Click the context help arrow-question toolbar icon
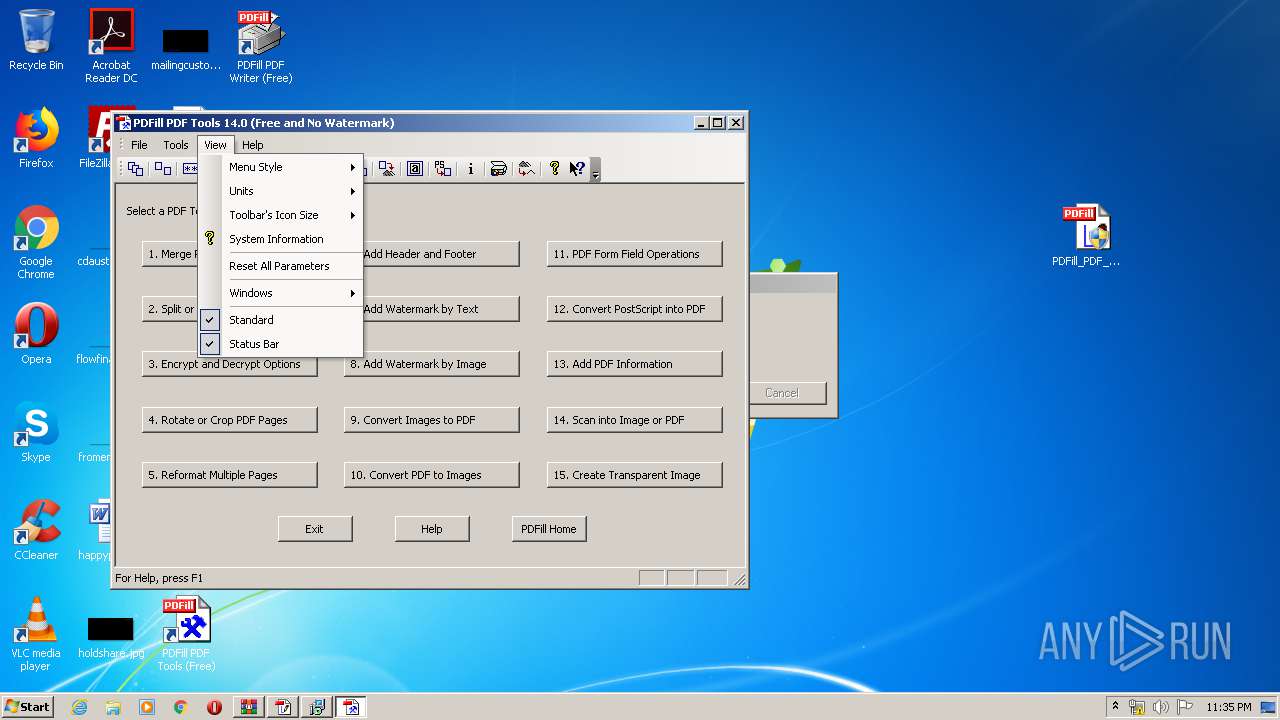Viewport: 1280px width, 720px height. coord(578,169)
